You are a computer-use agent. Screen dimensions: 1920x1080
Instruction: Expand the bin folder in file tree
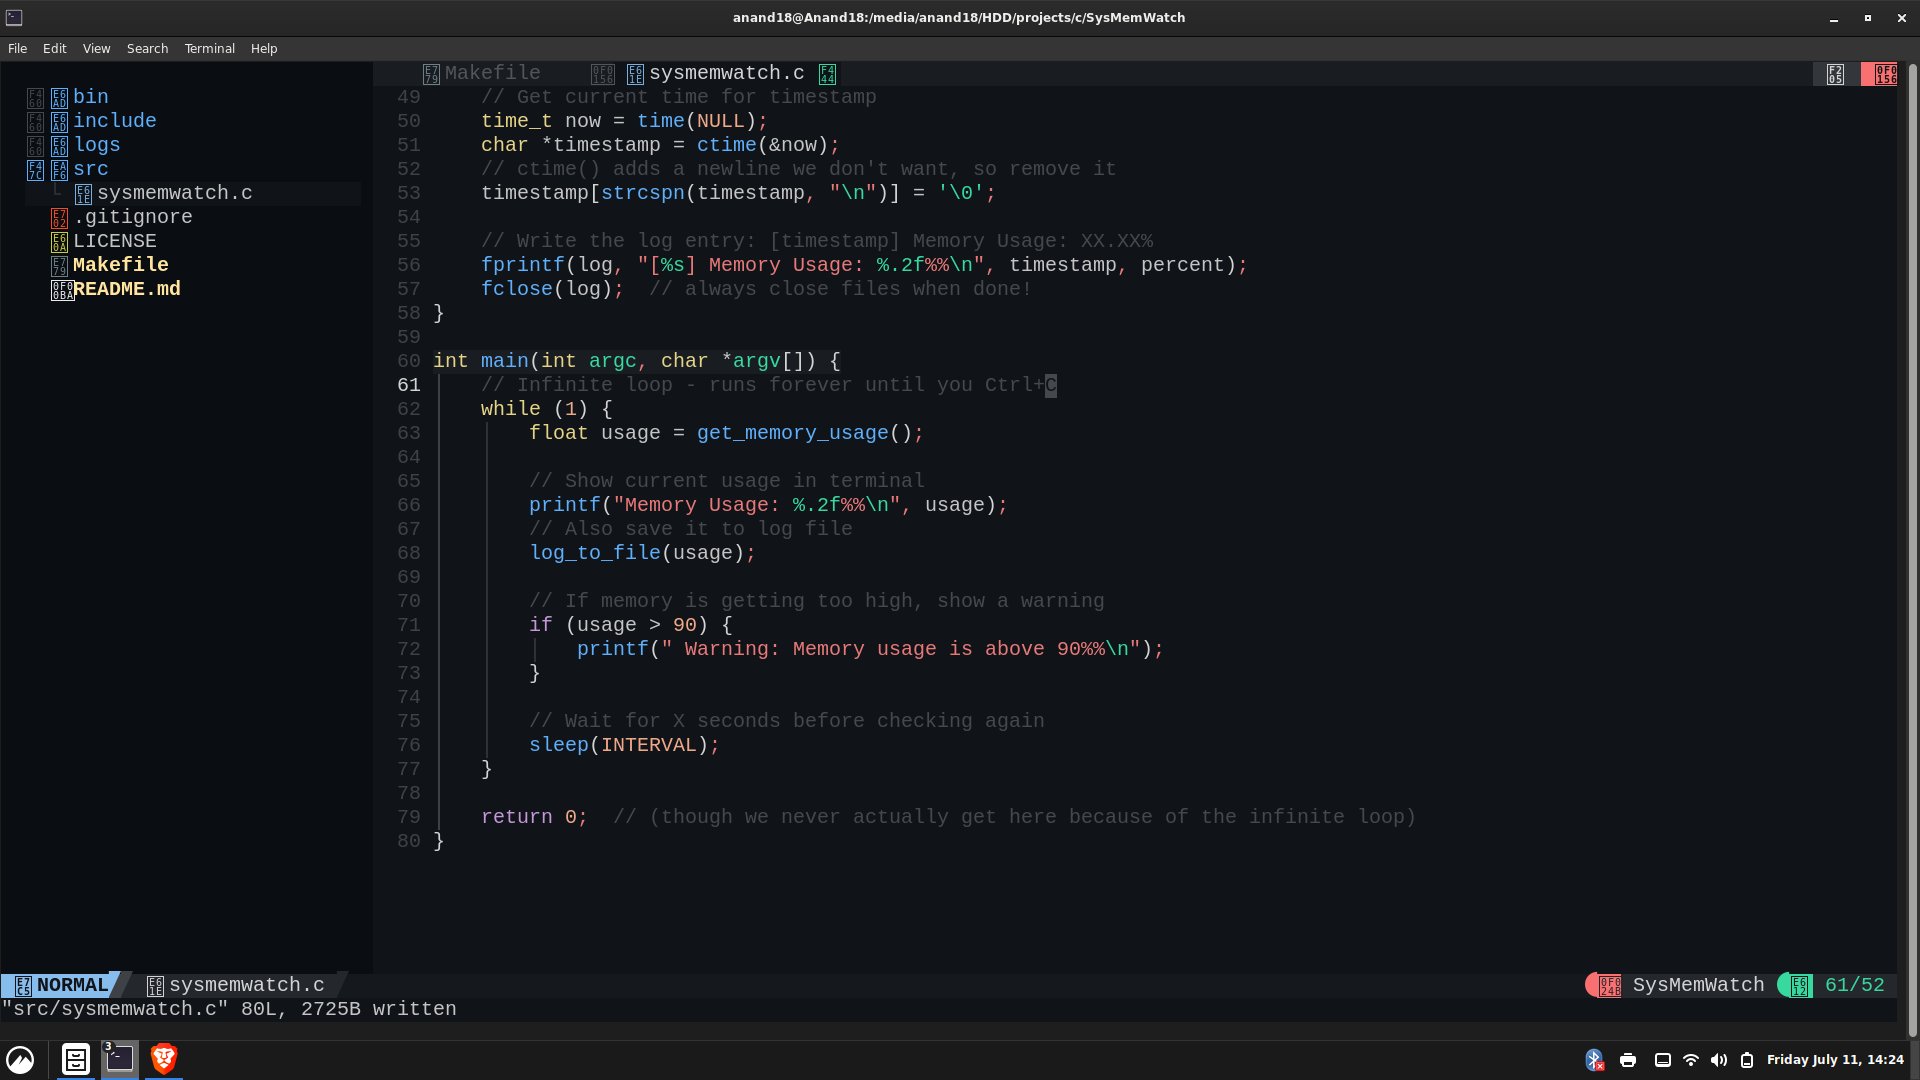90,97
